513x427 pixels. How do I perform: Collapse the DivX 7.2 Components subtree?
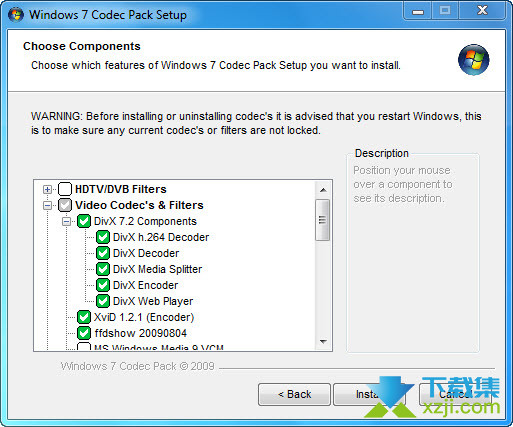point(66,221)
